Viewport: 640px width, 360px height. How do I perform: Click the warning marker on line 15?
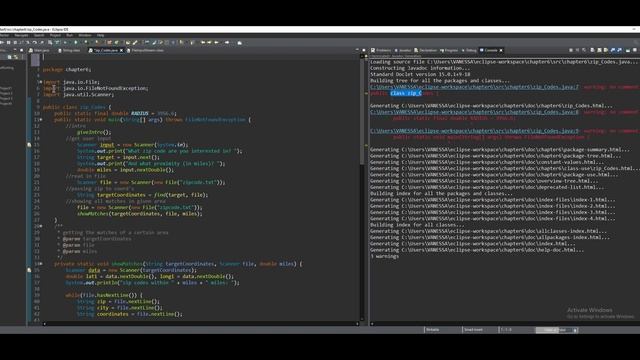click(29, 145)
